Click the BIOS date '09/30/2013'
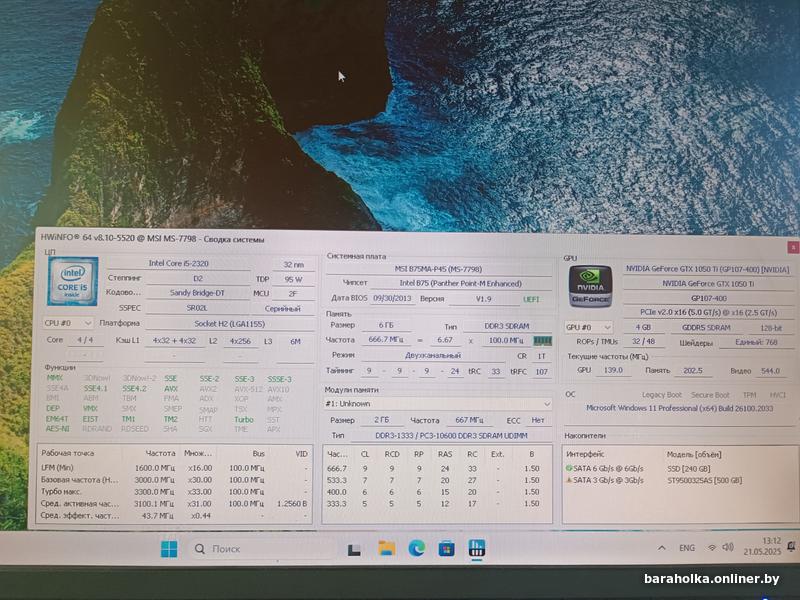The image size is (800, 600). click(x=392, y=298)
